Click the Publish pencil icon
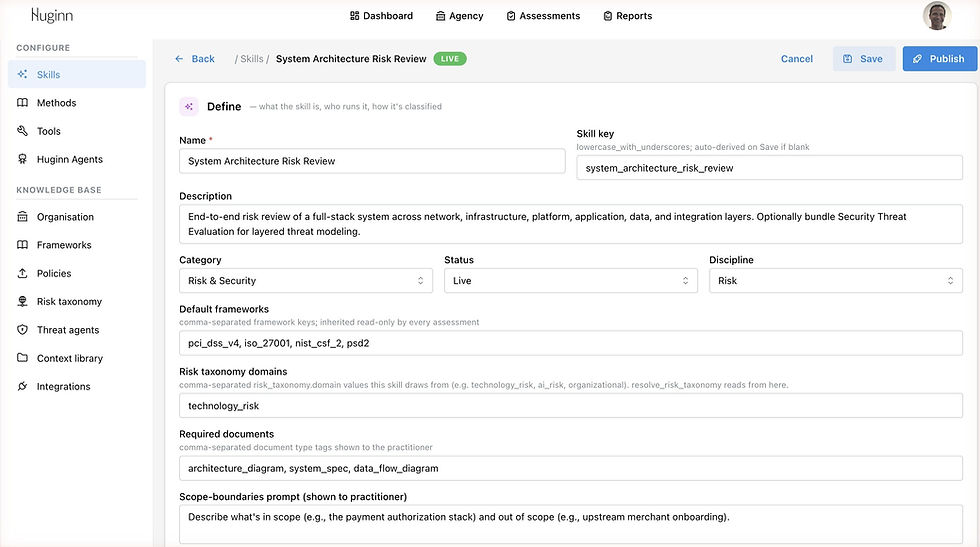Screen dimensions: 980x547 click(917, 59)
